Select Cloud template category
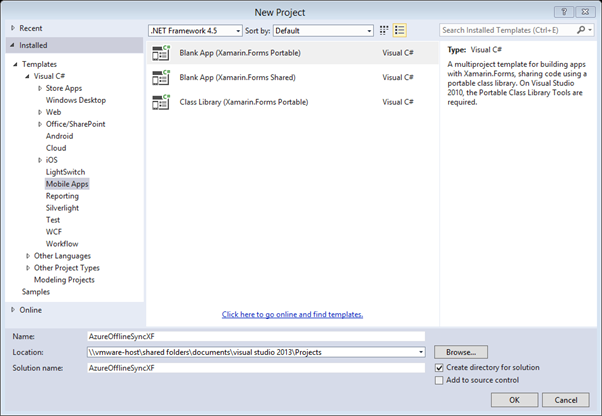 click(56, 148)
